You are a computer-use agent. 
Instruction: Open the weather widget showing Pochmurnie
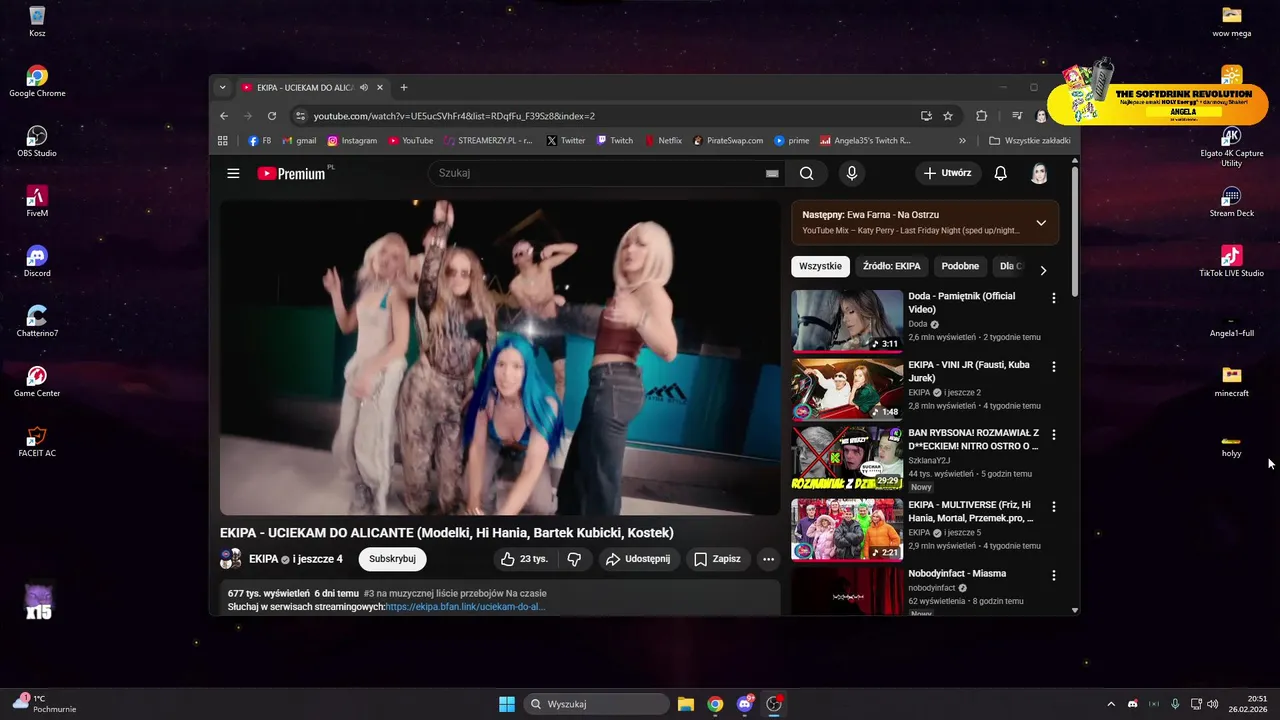click(44, 704)
